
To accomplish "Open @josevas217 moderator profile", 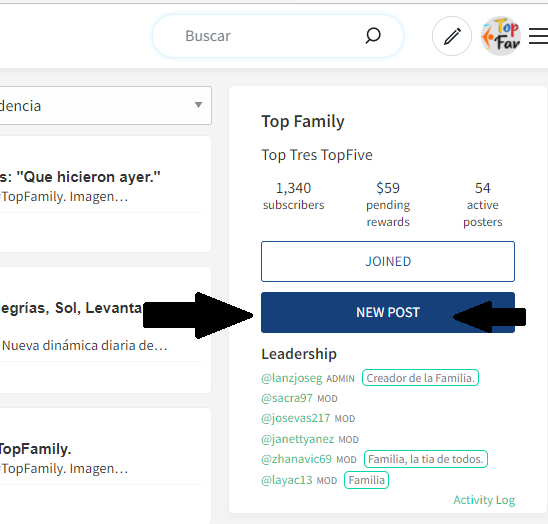I will (x=295, y=418).
